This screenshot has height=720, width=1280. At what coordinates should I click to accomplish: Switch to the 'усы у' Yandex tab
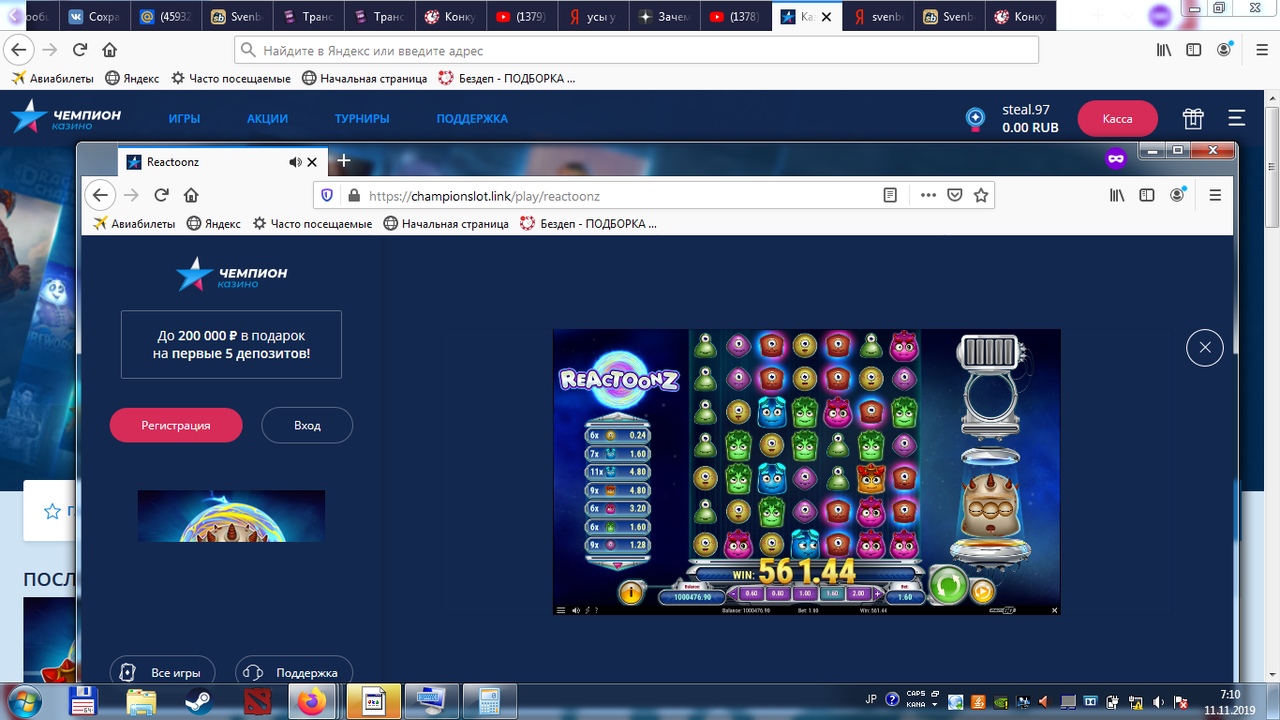(593, 17)
